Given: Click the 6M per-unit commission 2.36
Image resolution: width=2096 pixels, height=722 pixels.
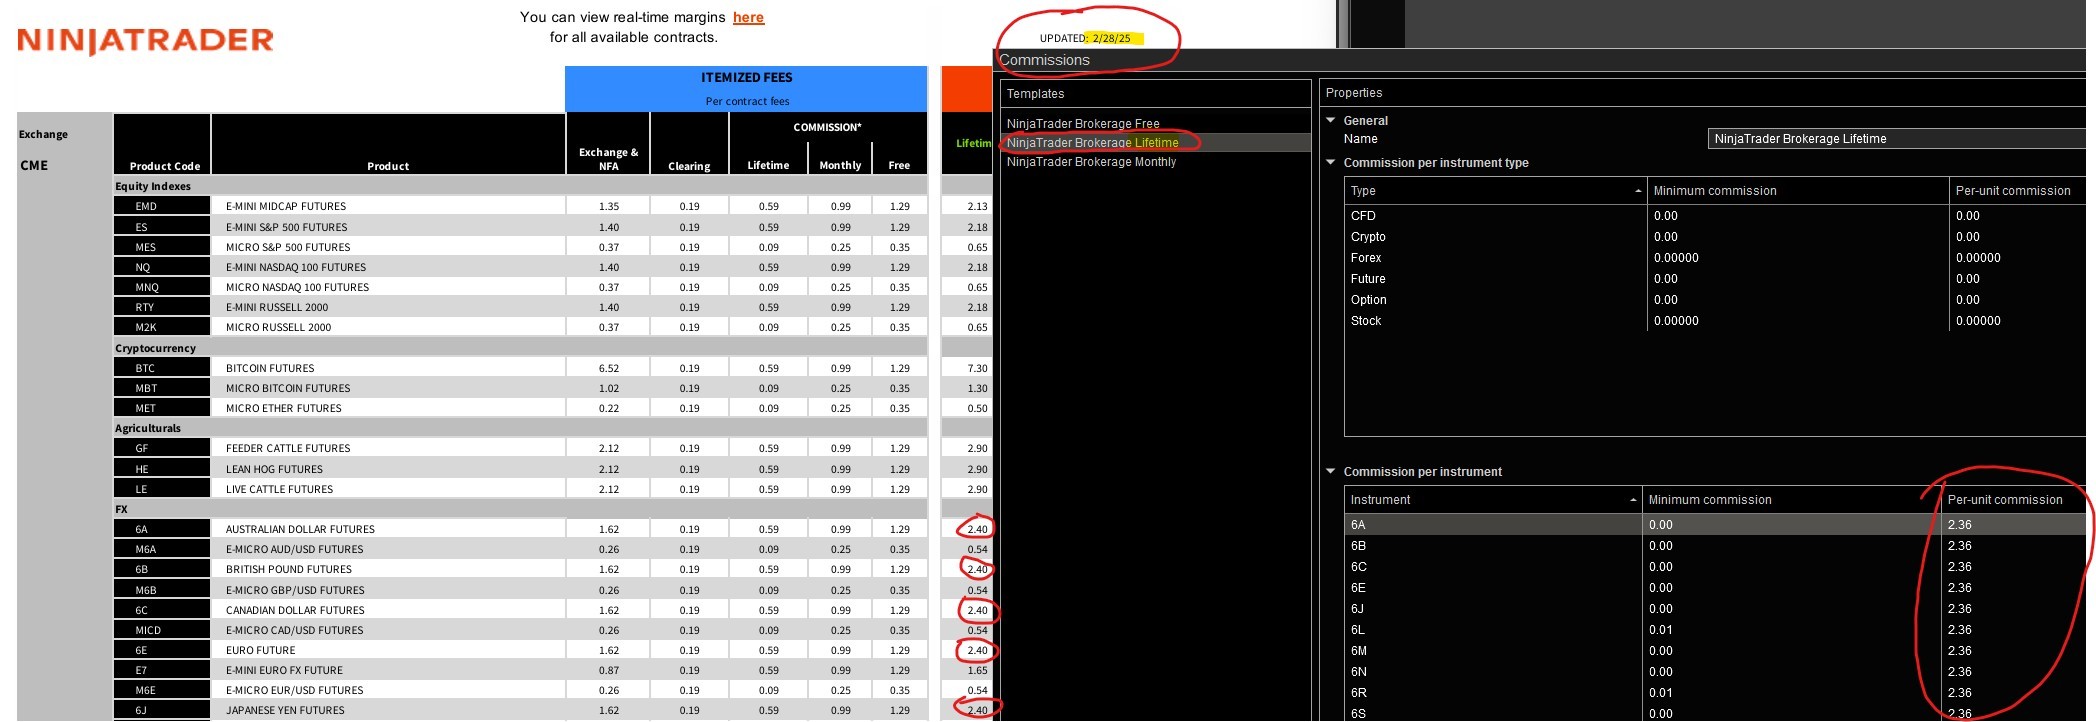Looking at the screenshot, I should coord(1960,650).
